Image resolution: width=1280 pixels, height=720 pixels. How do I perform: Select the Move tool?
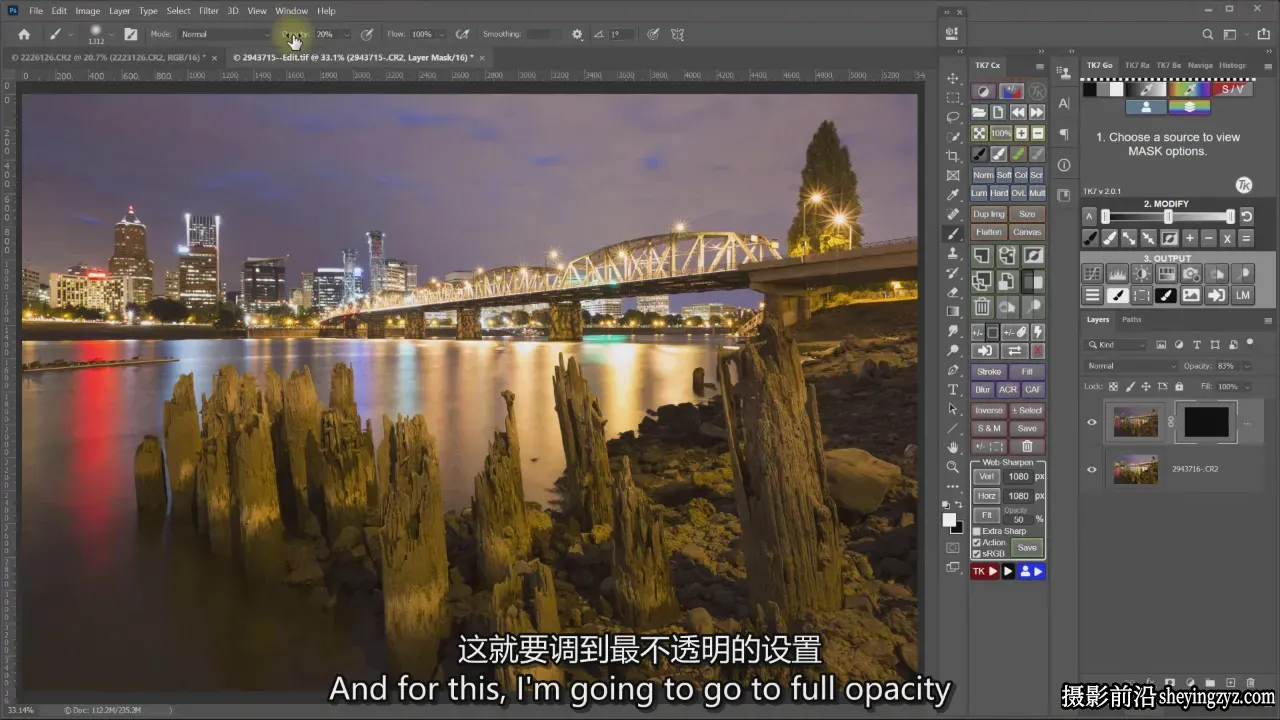[953, 78]
